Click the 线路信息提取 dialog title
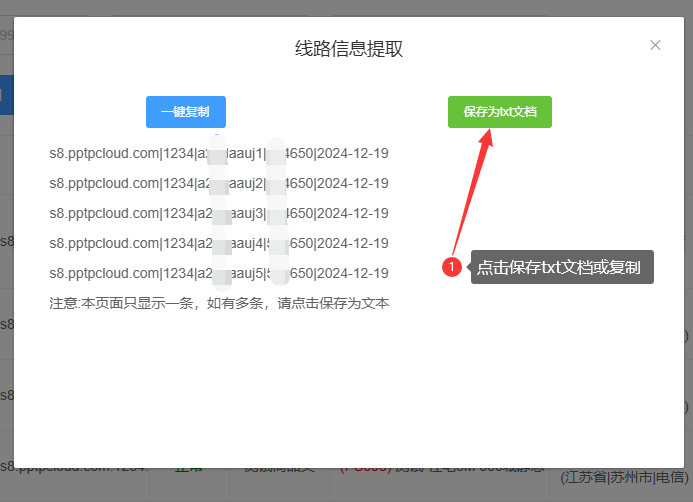693x502 pixels. pyautogui.click(x=349, y=49)
